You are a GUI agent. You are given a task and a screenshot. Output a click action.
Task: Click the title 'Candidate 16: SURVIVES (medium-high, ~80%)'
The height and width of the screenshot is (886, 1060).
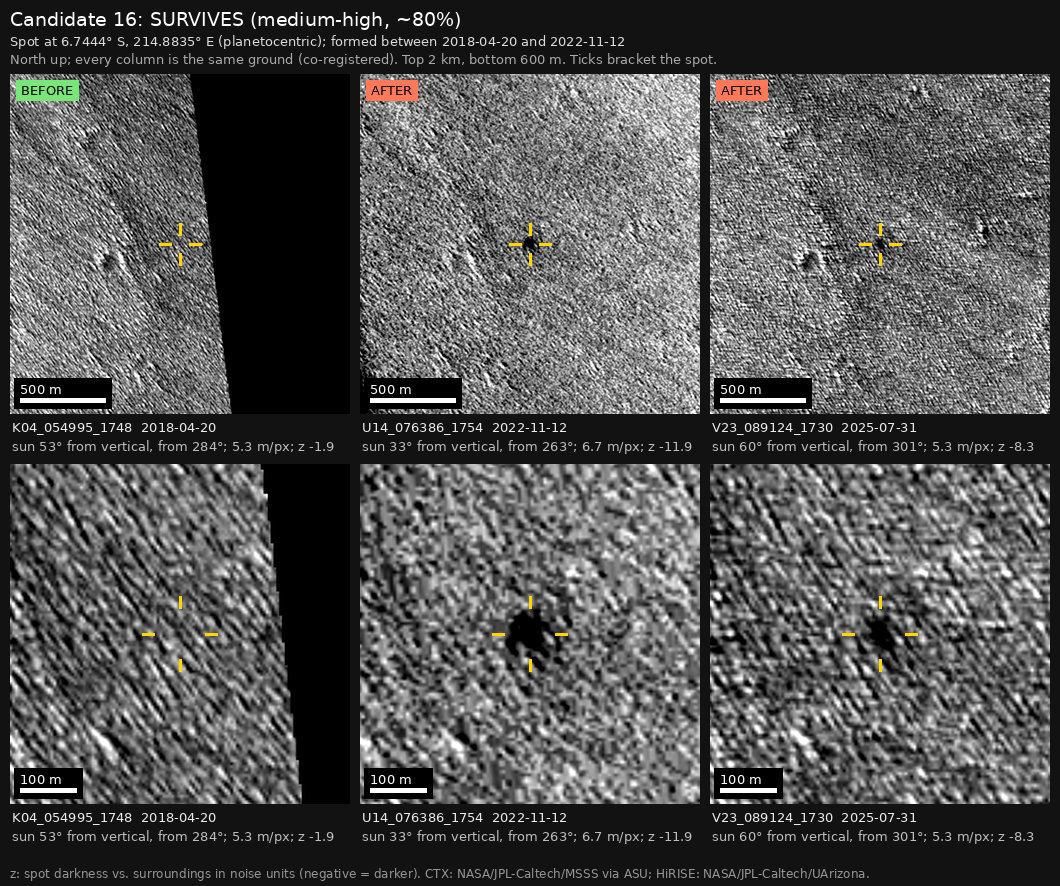tap(235, 20)
